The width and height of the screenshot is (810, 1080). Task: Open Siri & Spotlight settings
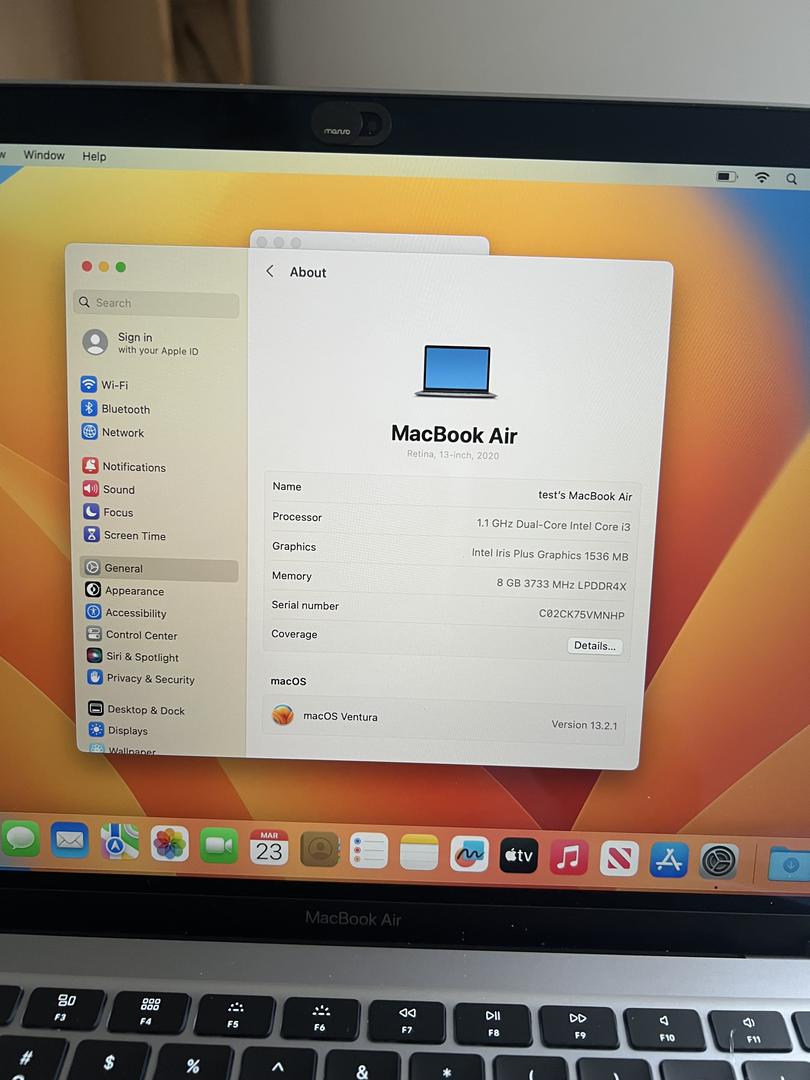click(133, 656)
